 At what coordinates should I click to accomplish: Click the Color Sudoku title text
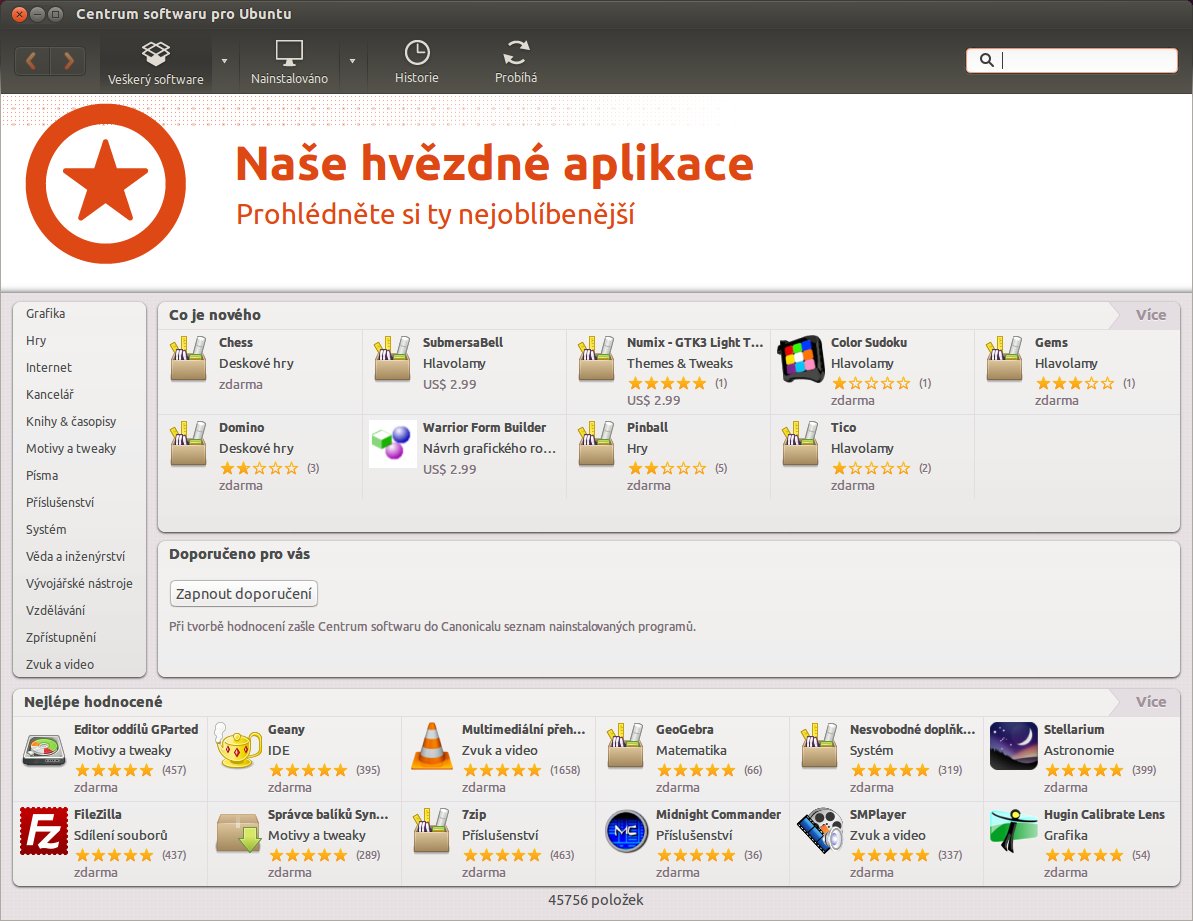coord(869,342)
